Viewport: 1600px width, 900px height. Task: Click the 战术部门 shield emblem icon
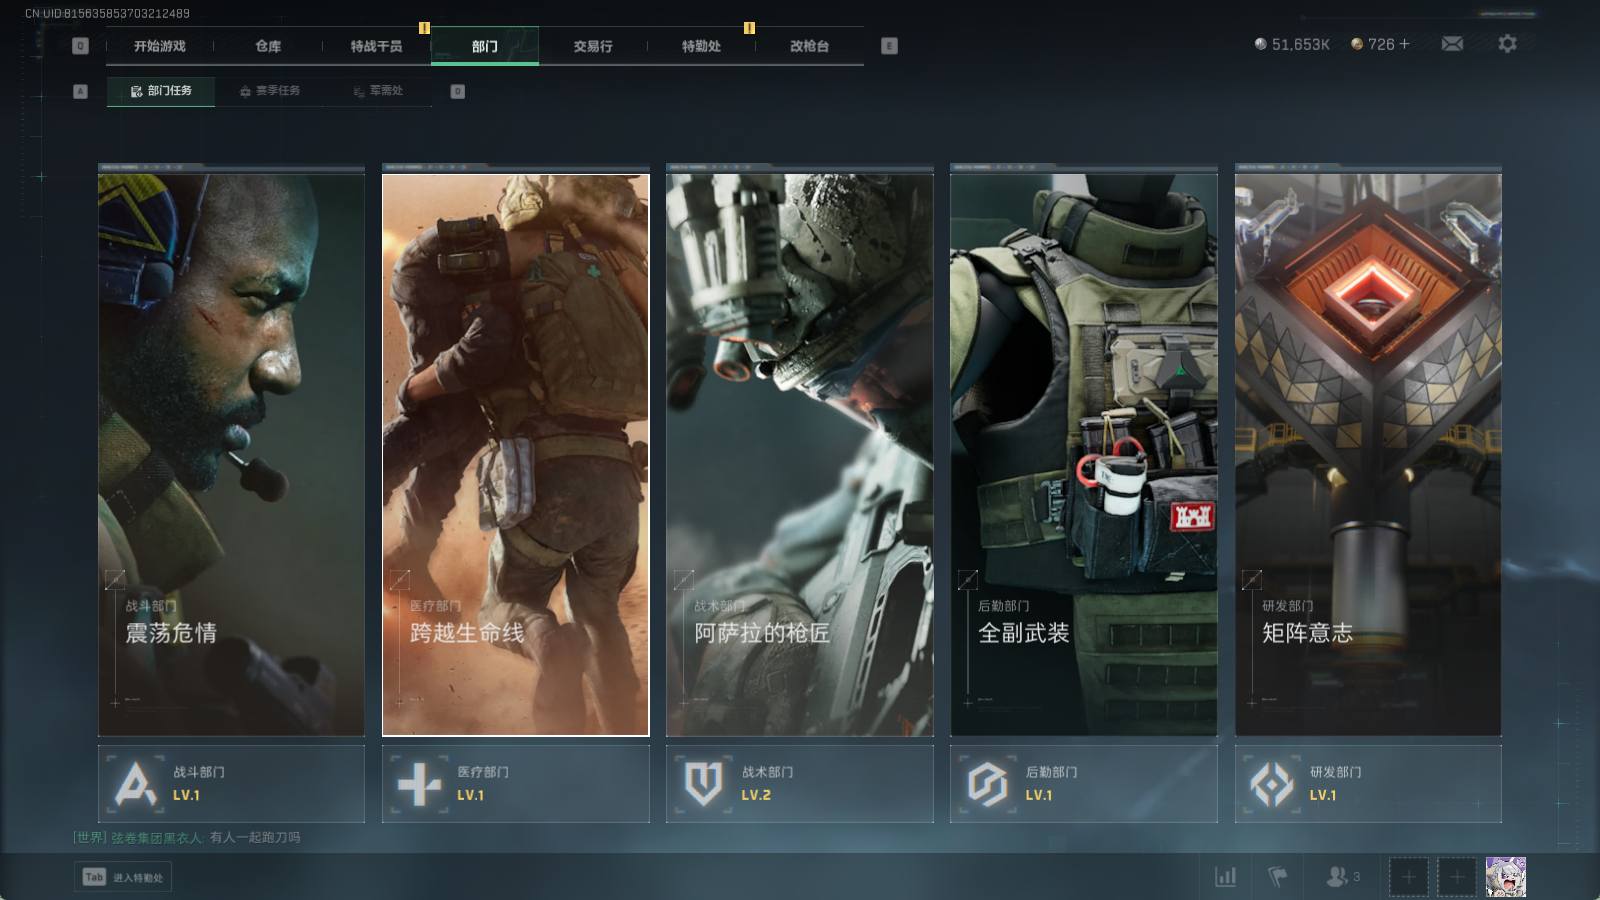point(703,784)
